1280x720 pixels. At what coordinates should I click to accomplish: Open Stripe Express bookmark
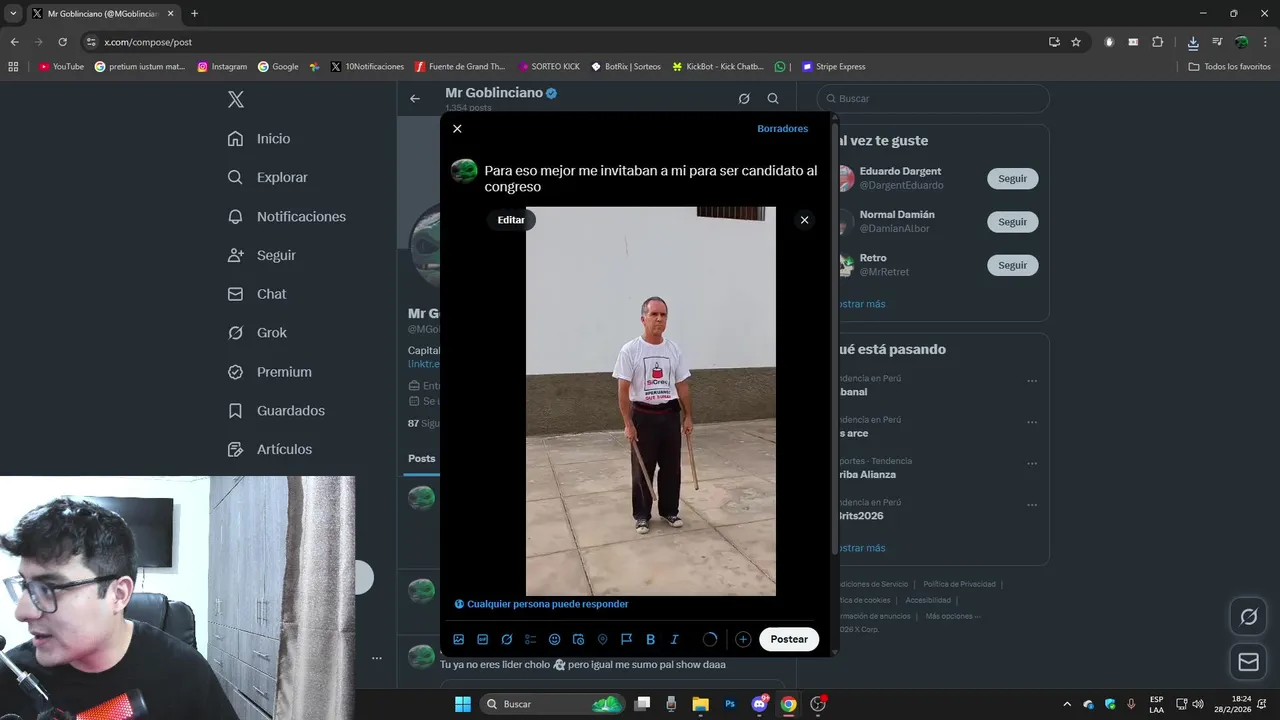(x=833, y=67)
